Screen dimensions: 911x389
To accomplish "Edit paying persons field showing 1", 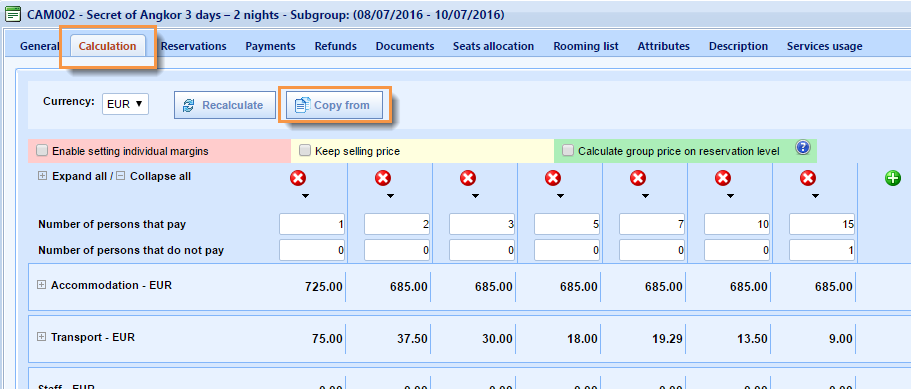I will pyautogui.click(x=312, y=224).
